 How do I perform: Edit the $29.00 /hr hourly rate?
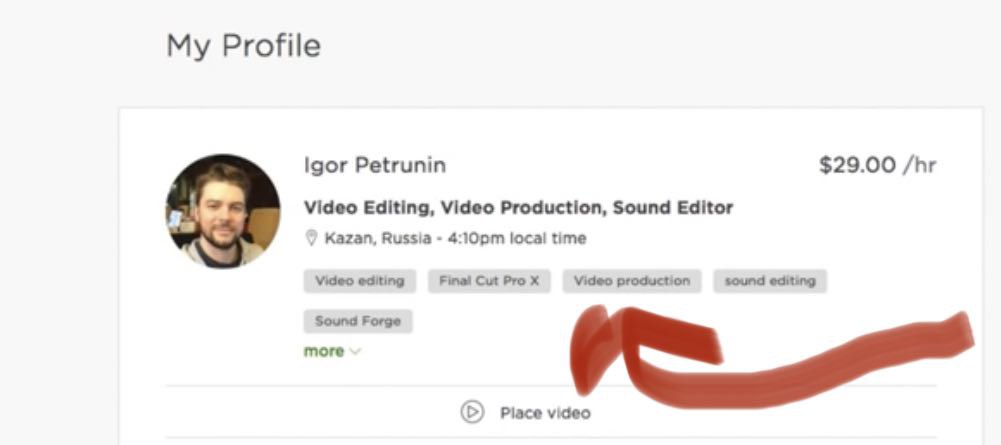pos(878,166)
